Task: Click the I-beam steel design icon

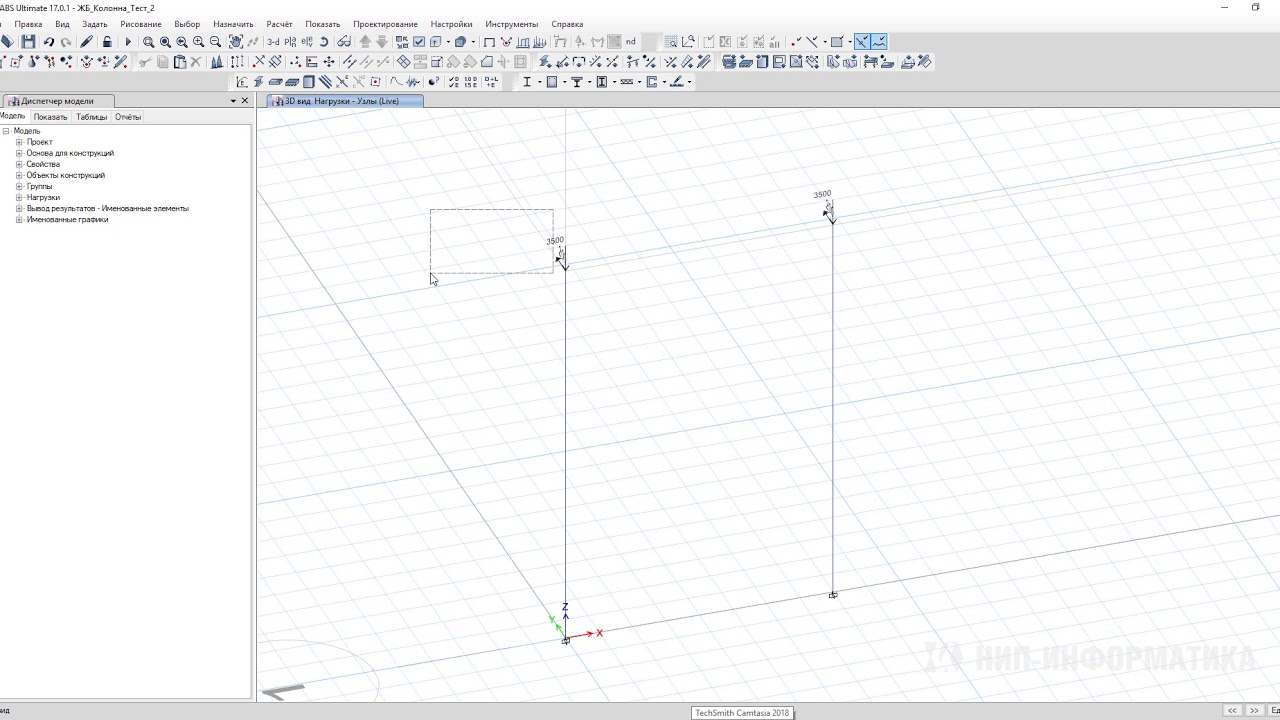Action: 527,82
